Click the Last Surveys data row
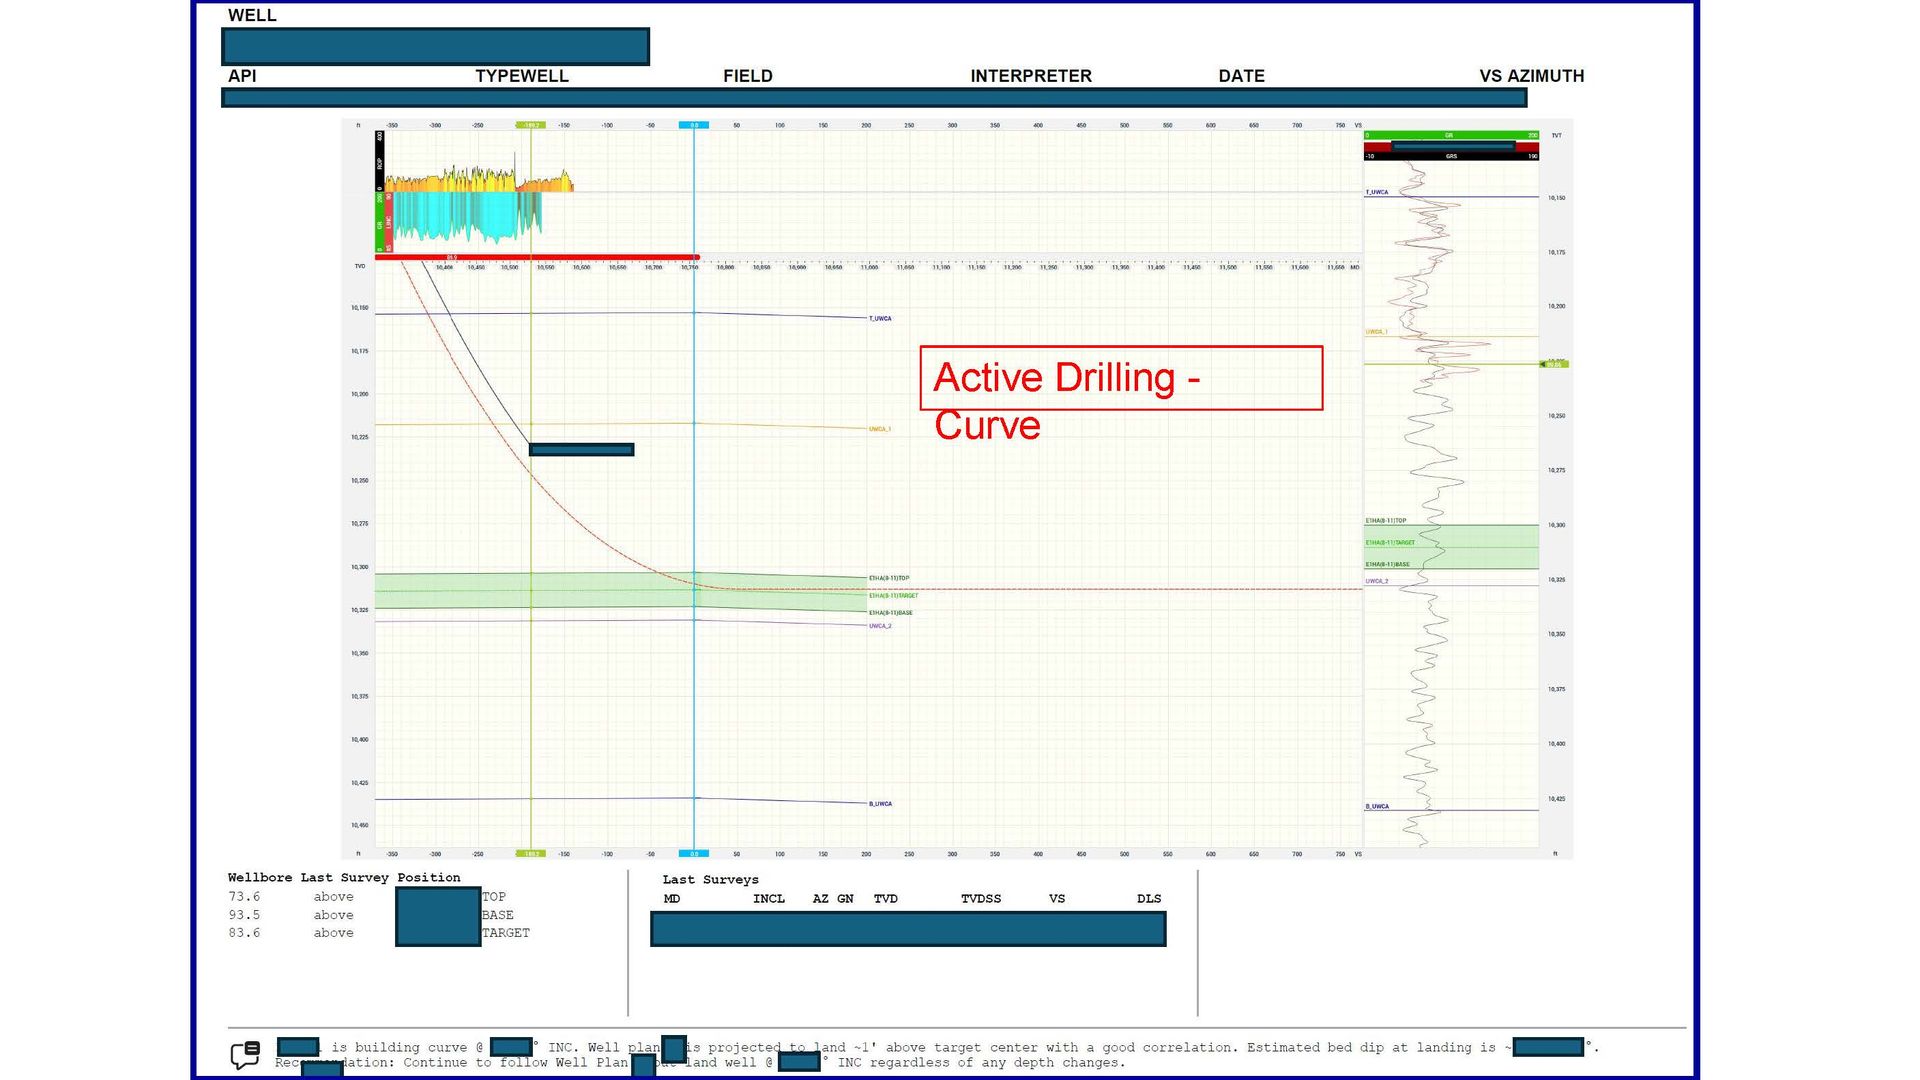The image size is (1920, 1080). pos(908,929)
